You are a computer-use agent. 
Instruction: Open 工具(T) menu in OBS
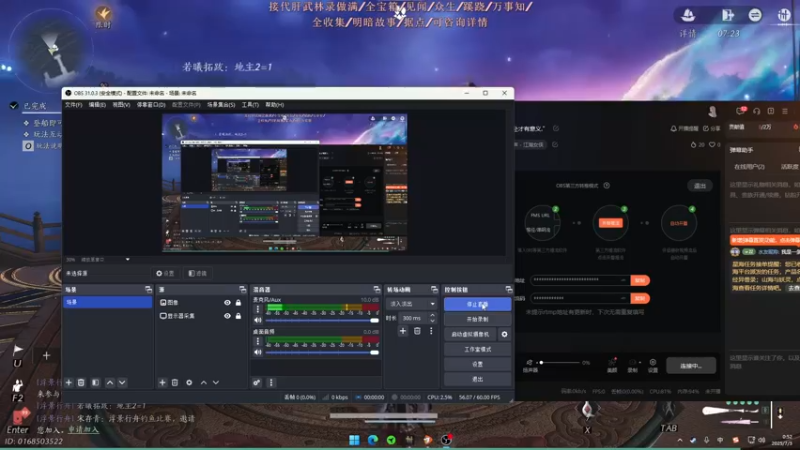click(250, 105)
